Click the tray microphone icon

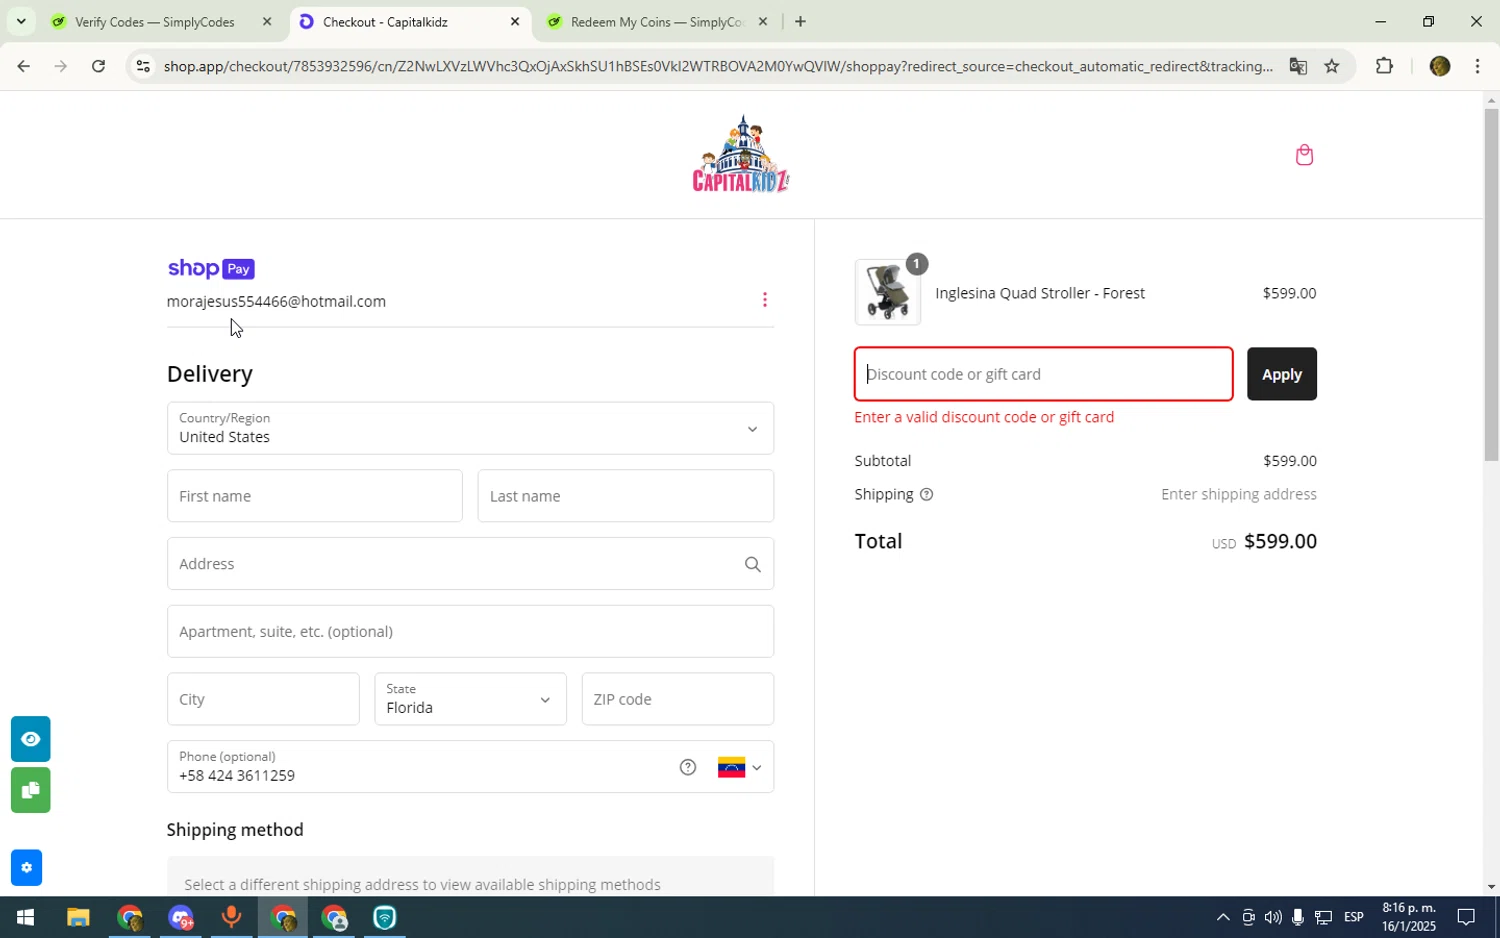1297,917
